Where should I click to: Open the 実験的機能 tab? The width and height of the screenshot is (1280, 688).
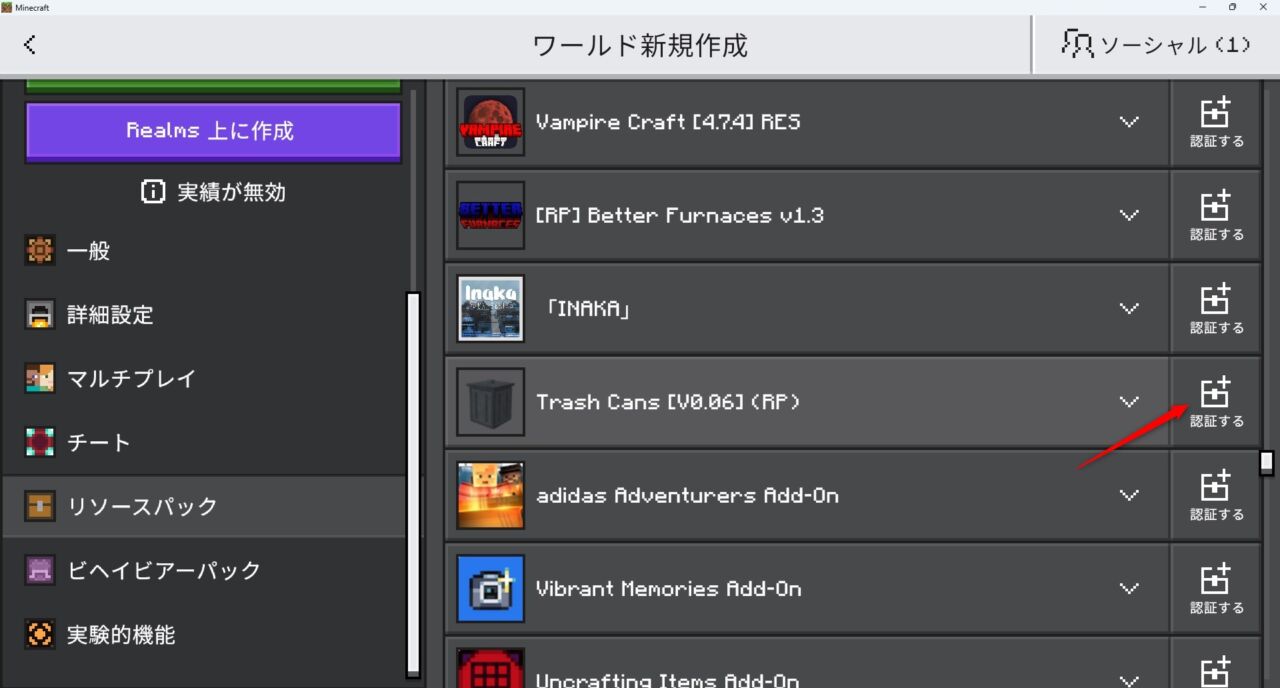point(204,635)
